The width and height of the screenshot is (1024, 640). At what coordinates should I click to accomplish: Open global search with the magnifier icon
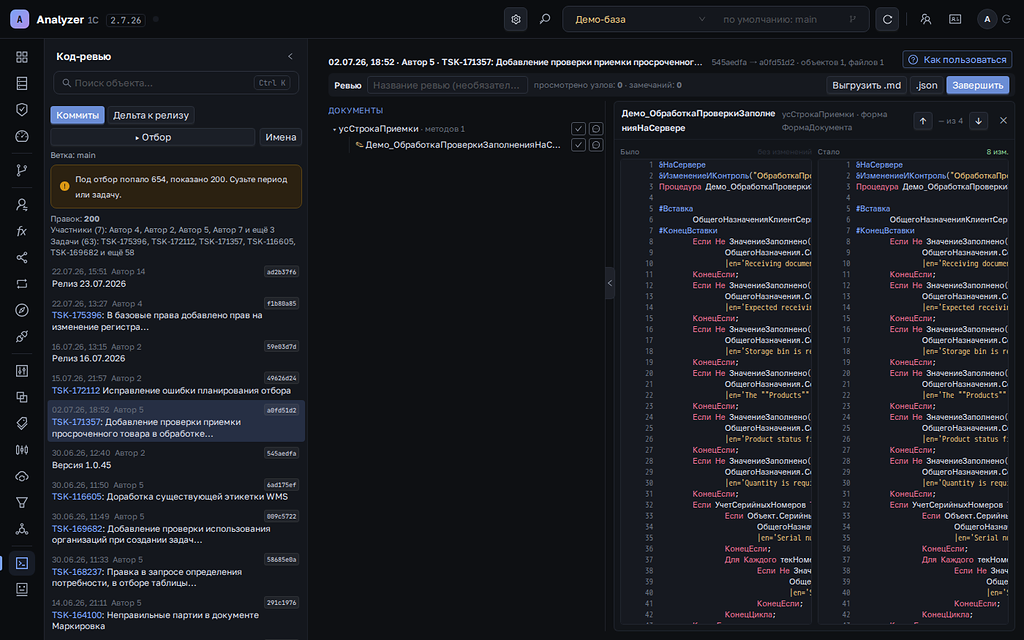click(x=545, y=20)
